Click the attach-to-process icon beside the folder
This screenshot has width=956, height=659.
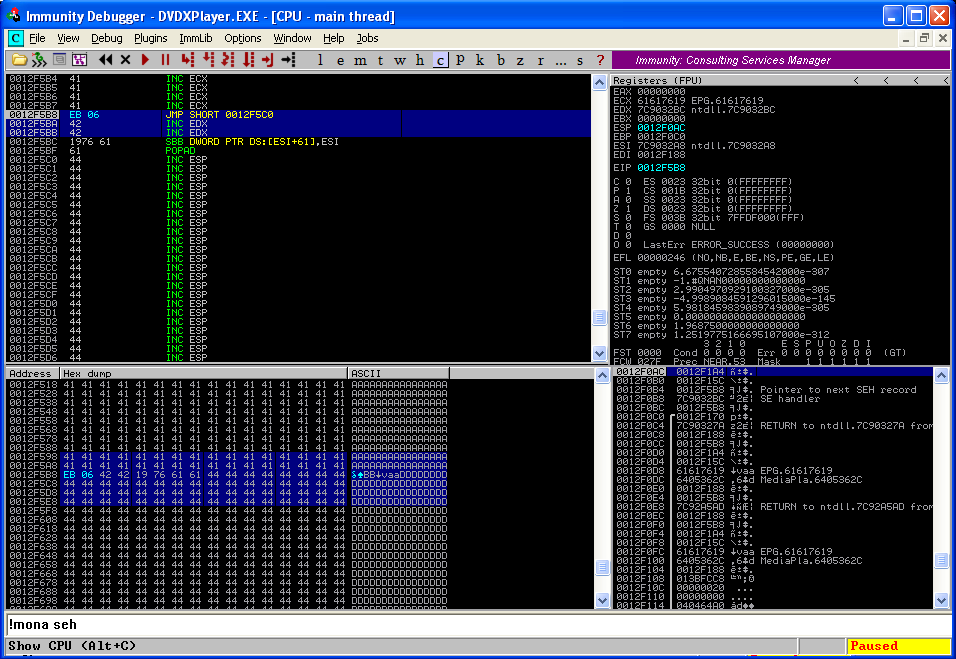point(39,60)
